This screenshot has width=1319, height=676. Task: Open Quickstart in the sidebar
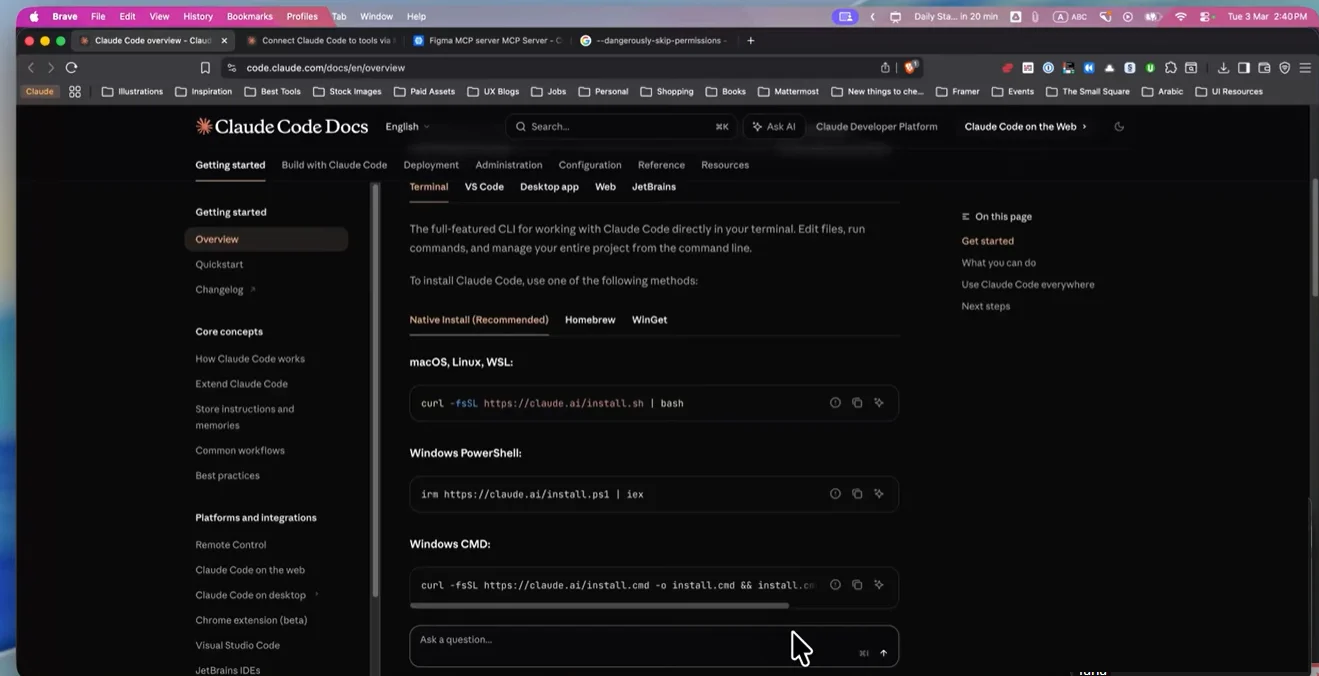(x=219, y=264)
